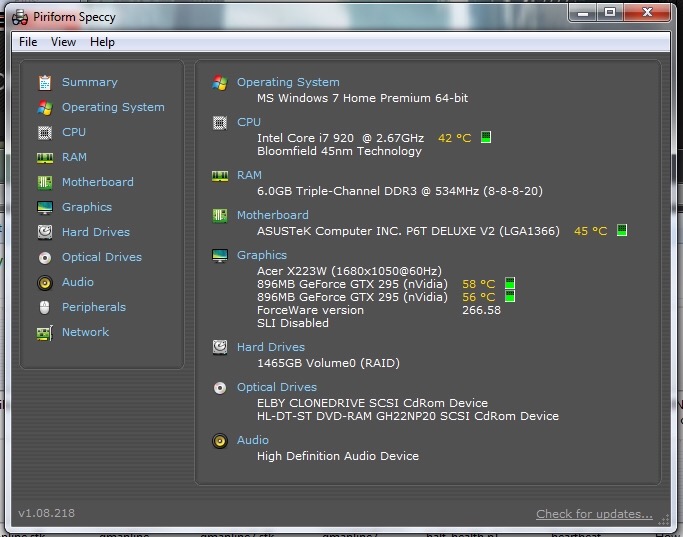
Task: Click the Motherboard heading link in summary
Action: (273, 215)
